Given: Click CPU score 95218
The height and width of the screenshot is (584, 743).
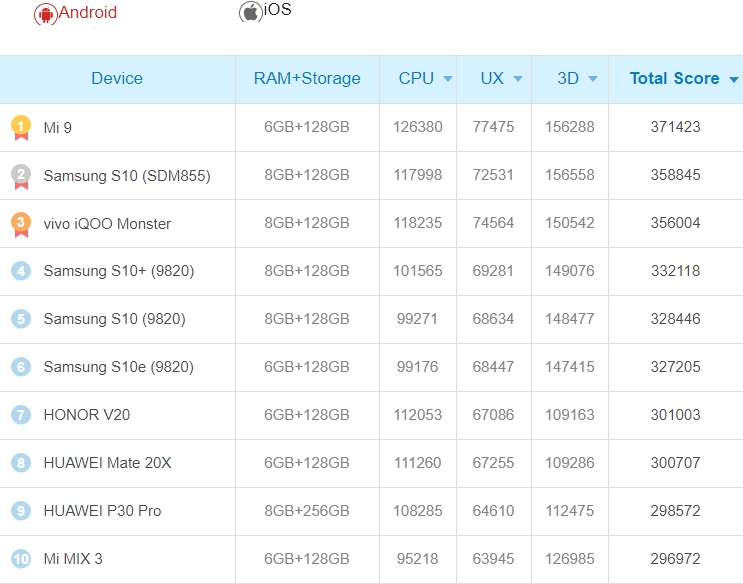Looking at the screenshot, I should (417, 558).
